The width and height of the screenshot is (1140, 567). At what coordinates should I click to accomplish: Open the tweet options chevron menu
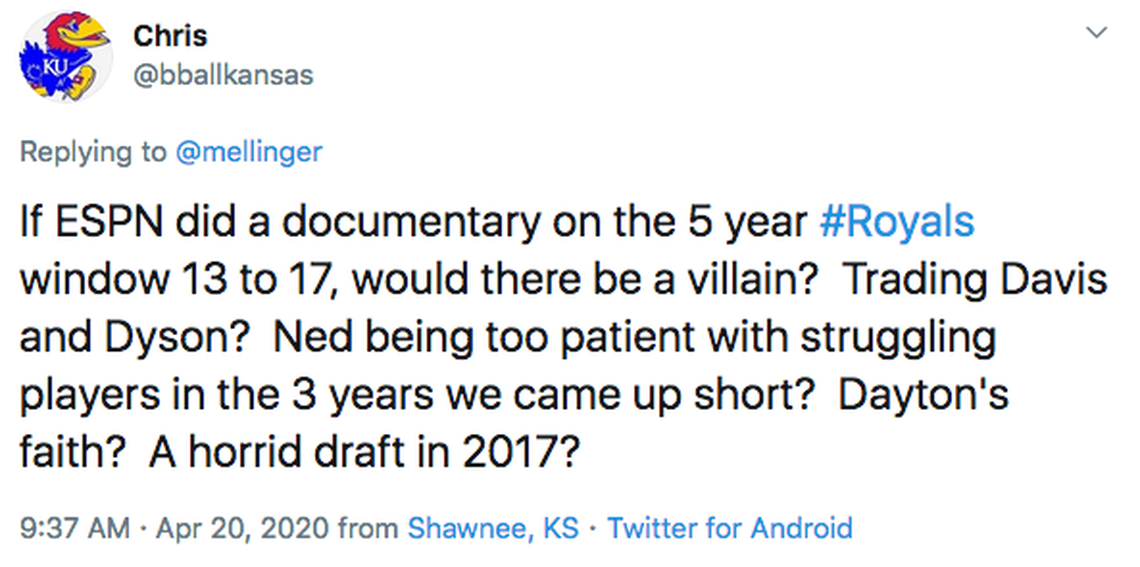coord(1096,34)
